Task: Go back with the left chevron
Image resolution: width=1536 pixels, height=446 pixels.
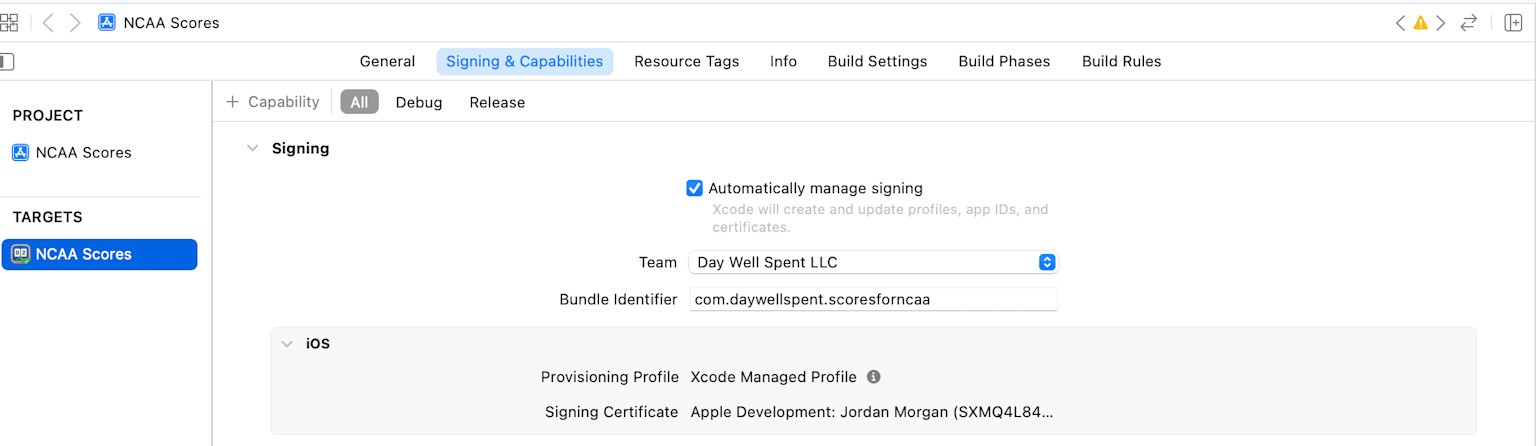Action: tap(48, 22)
